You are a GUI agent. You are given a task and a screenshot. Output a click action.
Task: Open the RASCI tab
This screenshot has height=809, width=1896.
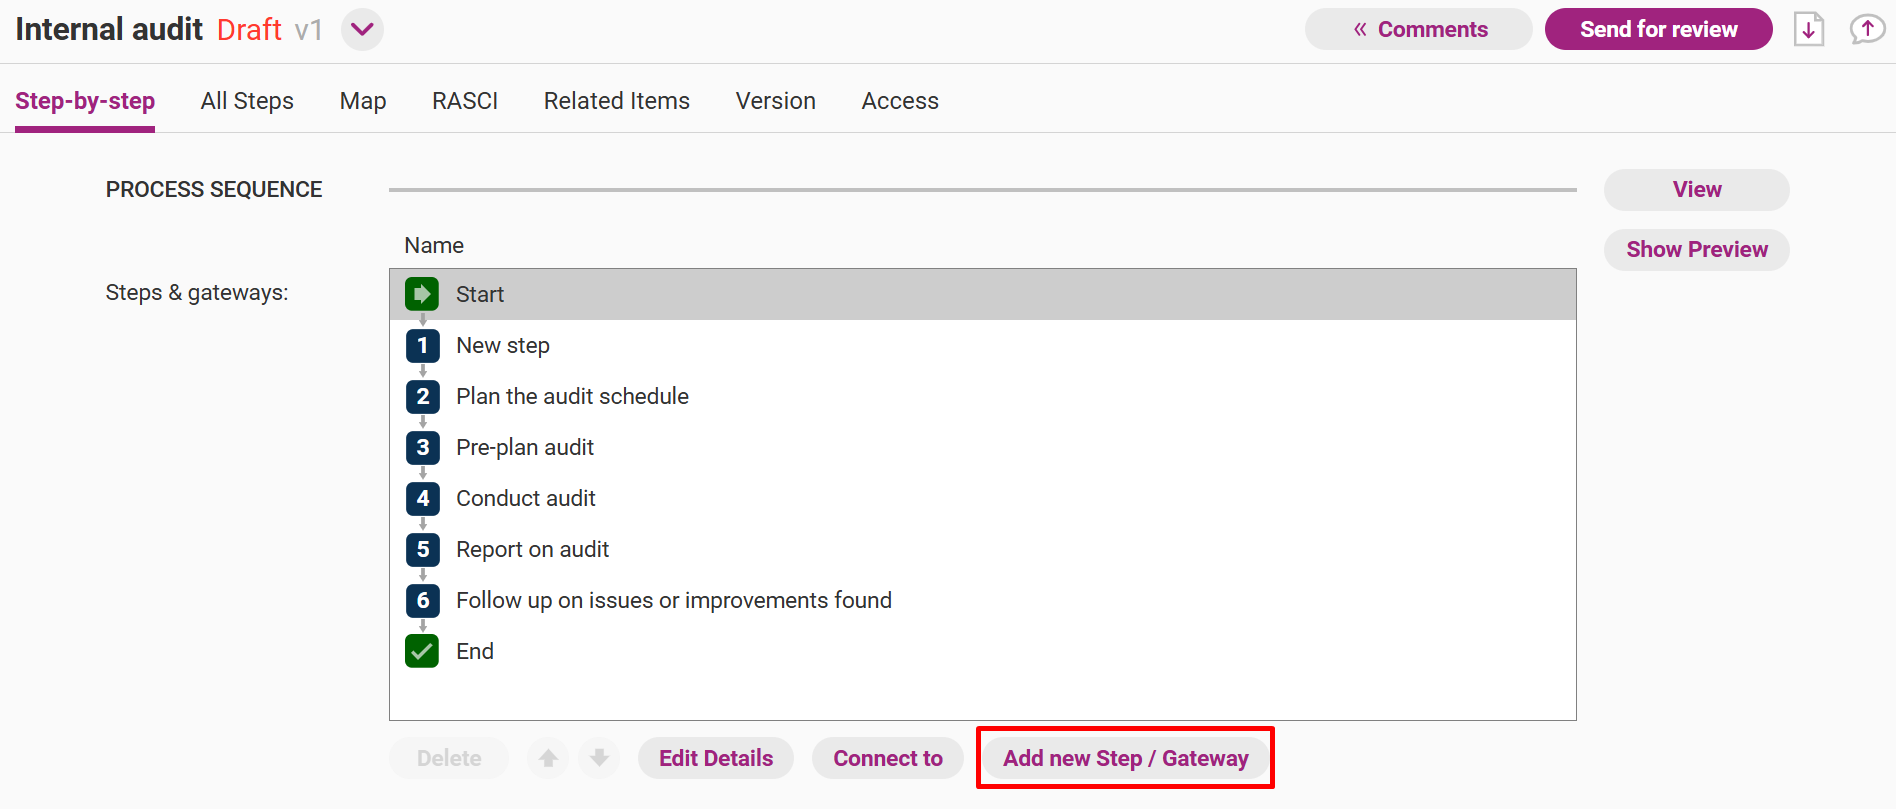[465, 101]
